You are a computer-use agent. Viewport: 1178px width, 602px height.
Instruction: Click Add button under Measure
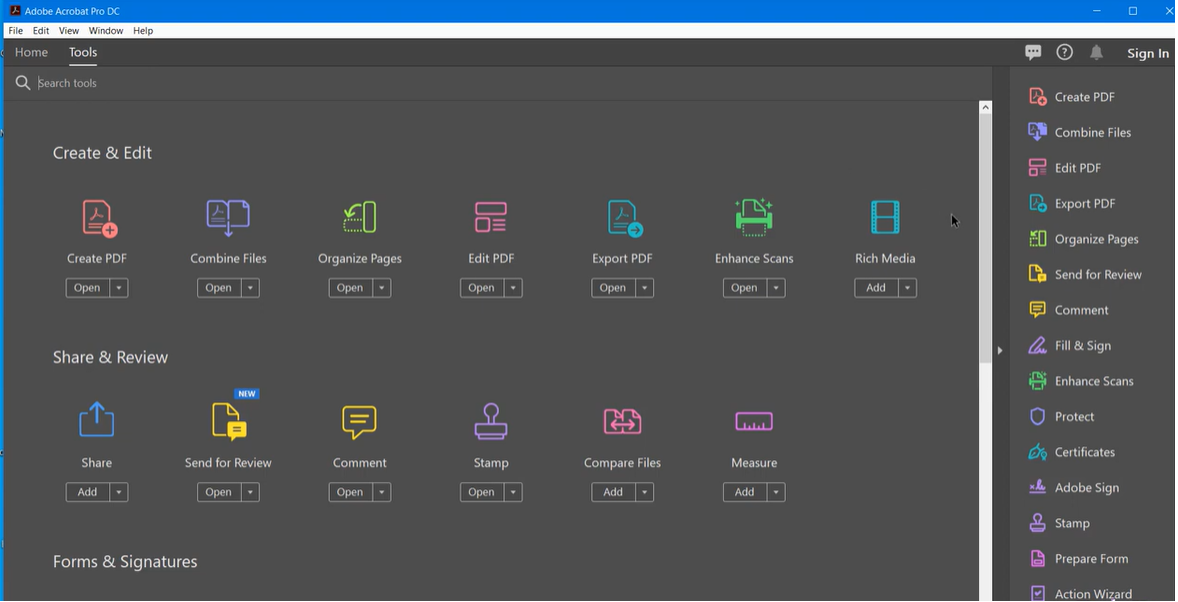745,492
